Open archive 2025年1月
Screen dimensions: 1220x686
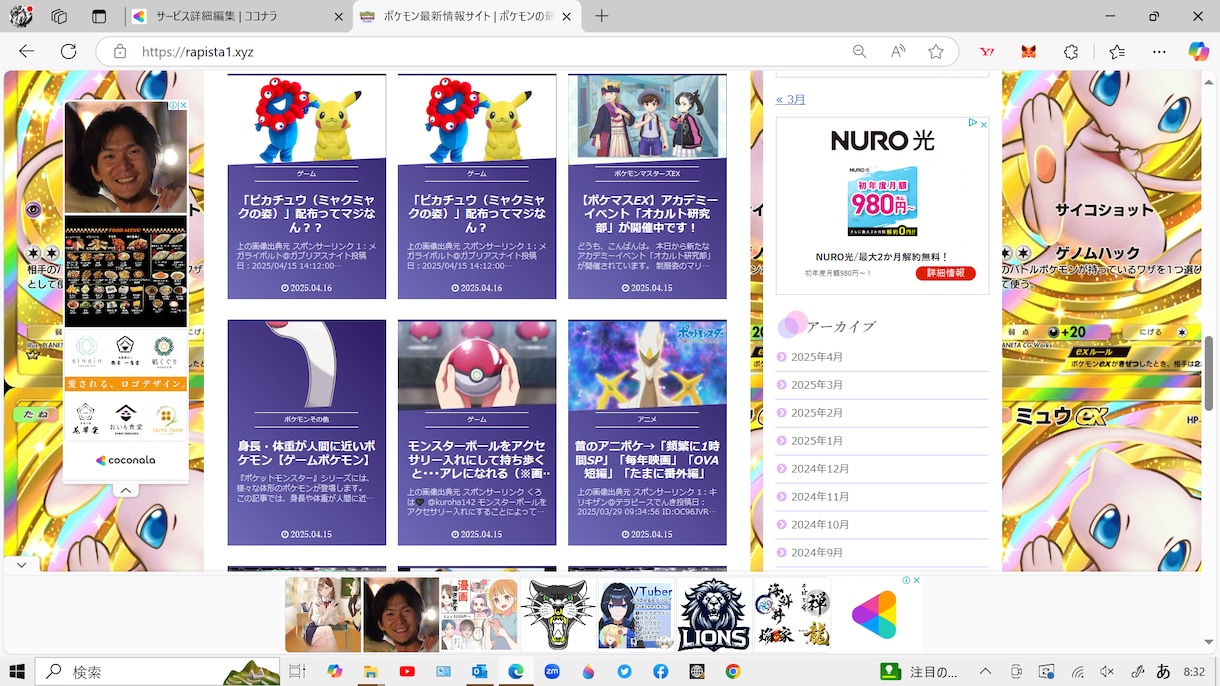pos(817,441)
